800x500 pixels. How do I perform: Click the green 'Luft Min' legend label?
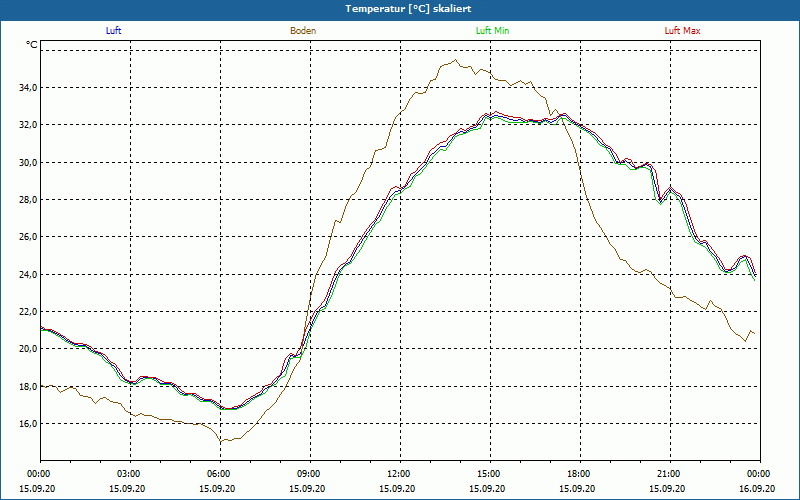(492, 31)
